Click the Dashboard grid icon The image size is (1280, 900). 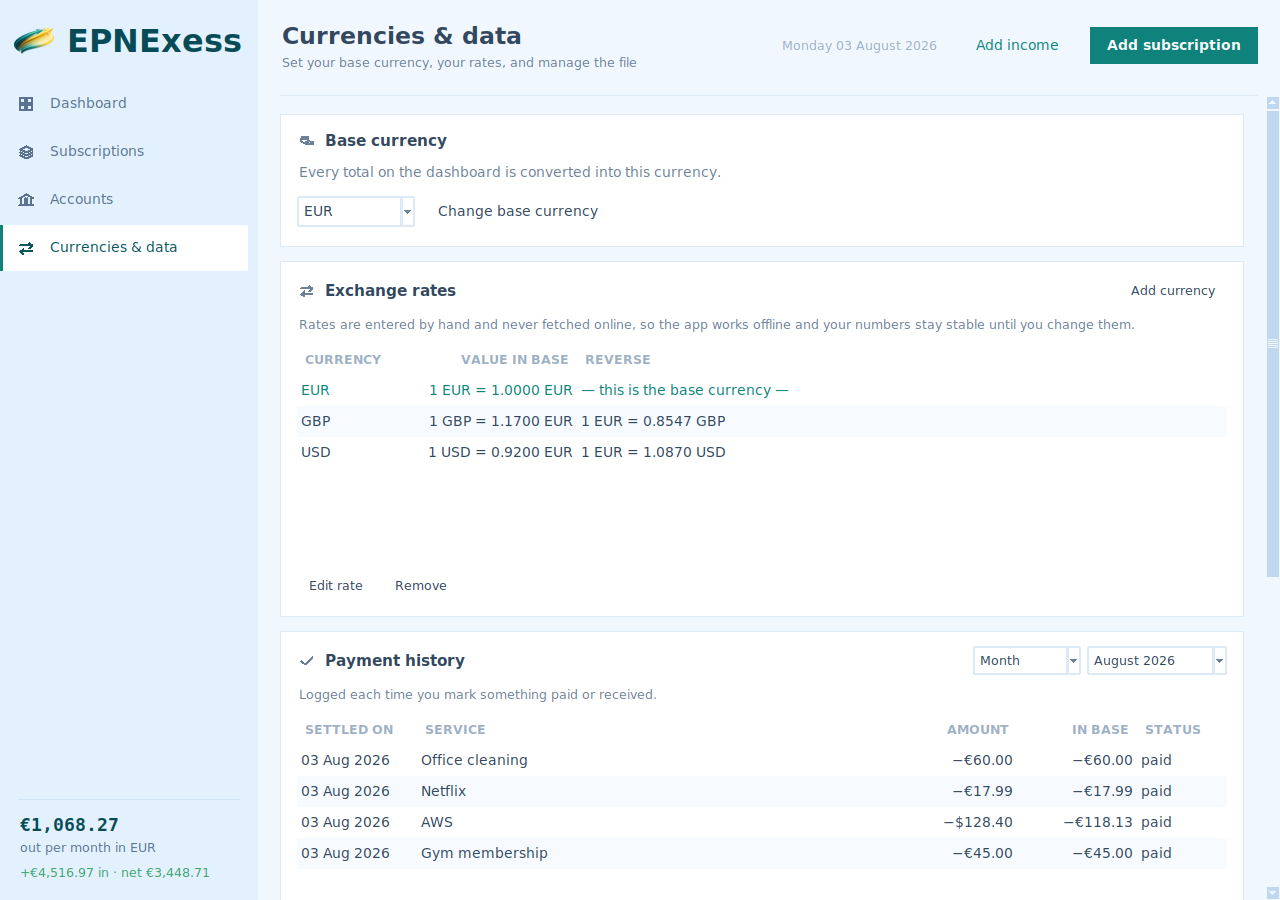26,103
